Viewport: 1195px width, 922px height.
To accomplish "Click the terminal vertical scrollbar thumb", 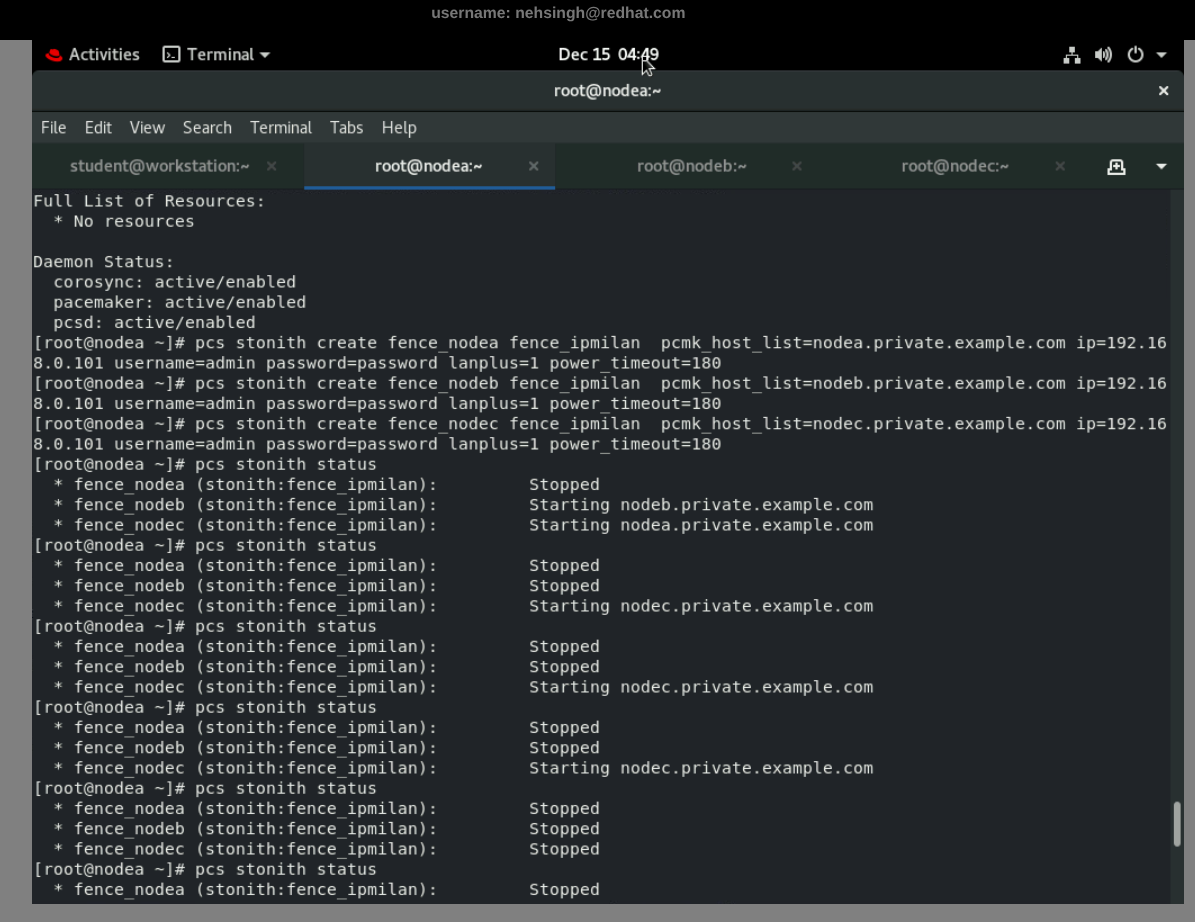I will [x=1177, y=824].
